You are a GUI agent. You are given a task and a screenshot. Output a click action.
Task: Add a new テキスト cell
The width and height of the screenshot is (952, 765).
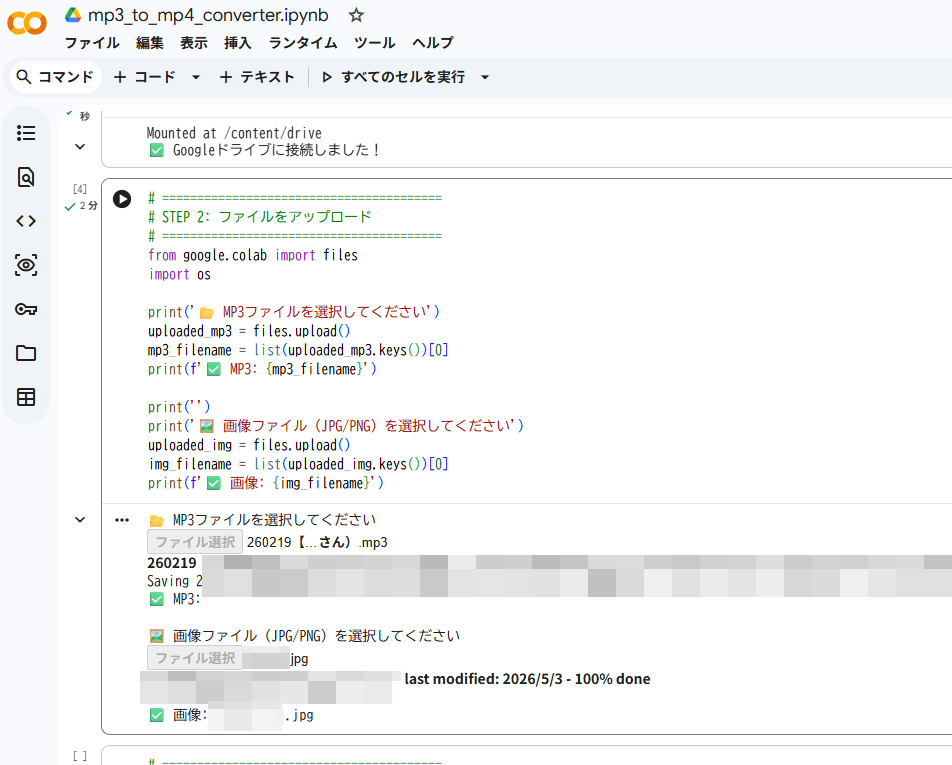[x=257, y=77]
